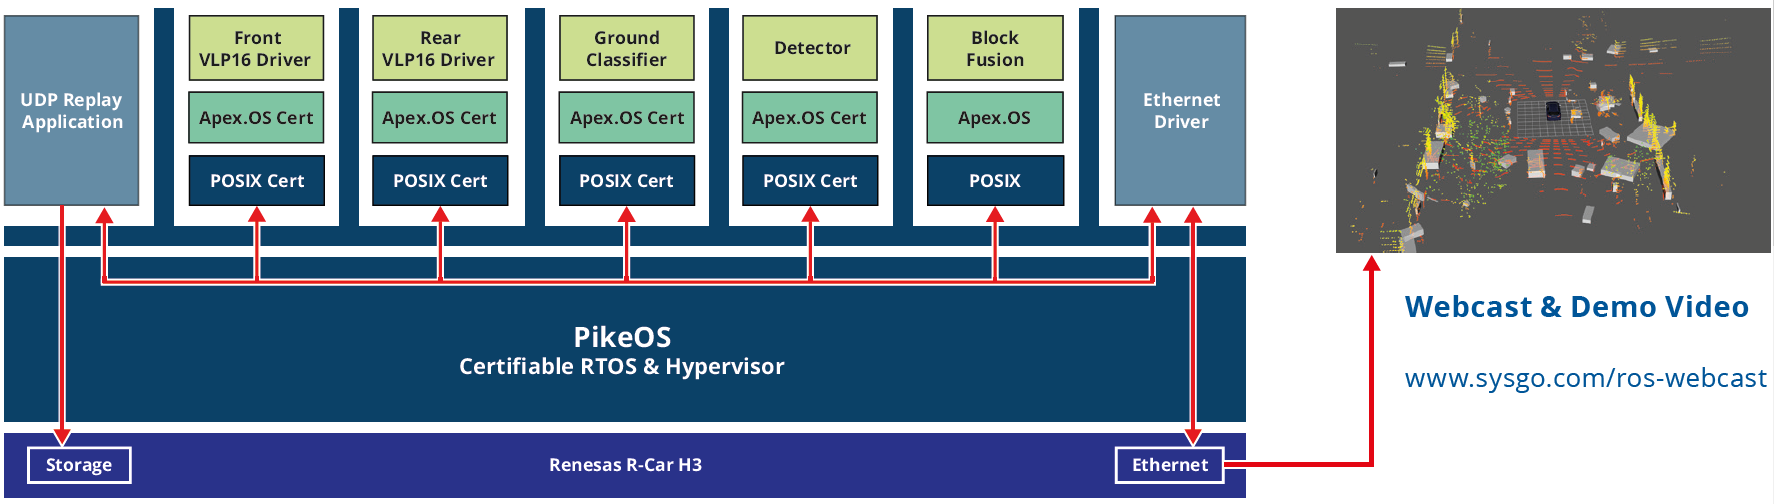The height and width of the screenshot is (504, 1774).
Task: Select the Storage box
Action: pos(79,465)
